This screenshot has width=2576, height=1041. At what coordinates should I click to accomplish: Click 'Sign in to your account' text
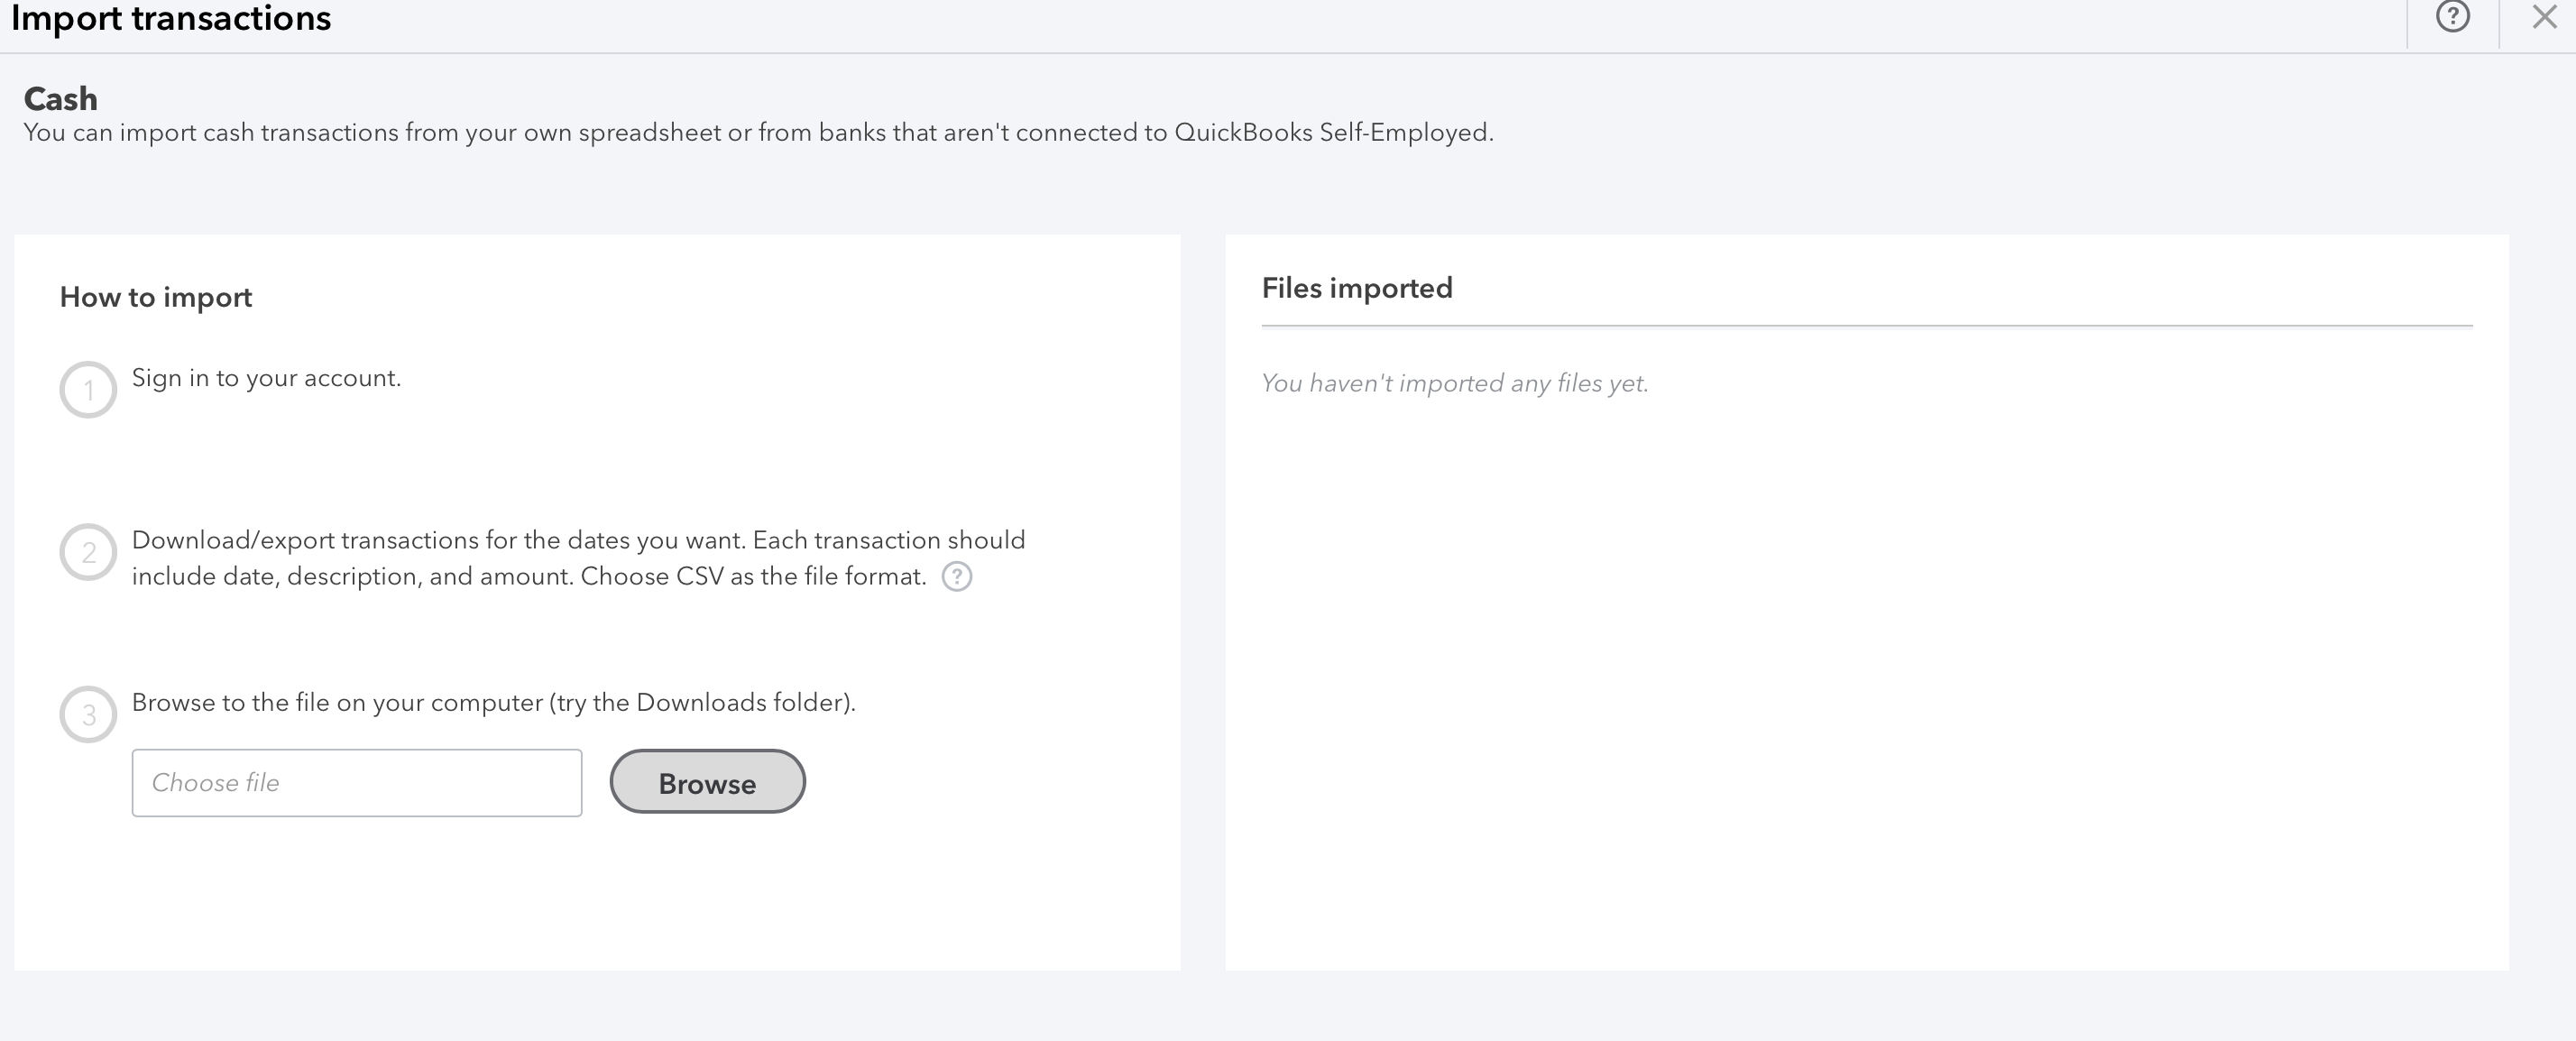pos(266,378)
